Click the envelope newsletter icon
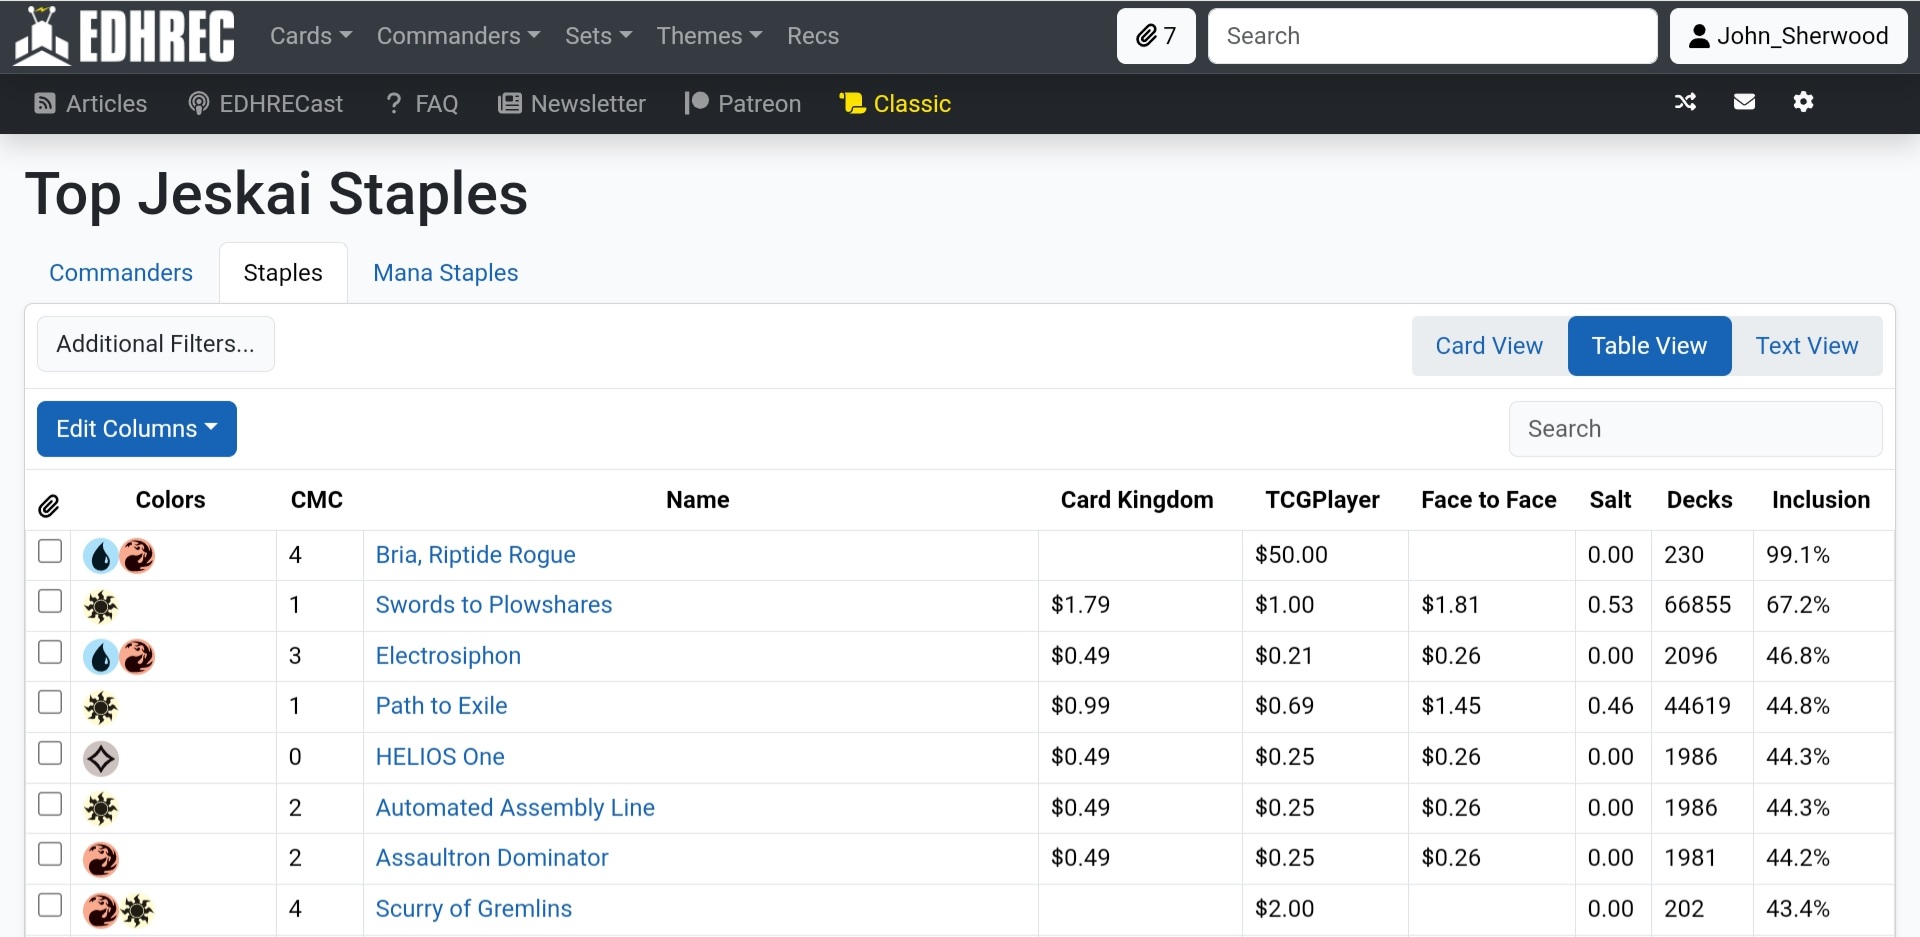This screenshot has height=937, width=1920. (x=1744, y=102)
